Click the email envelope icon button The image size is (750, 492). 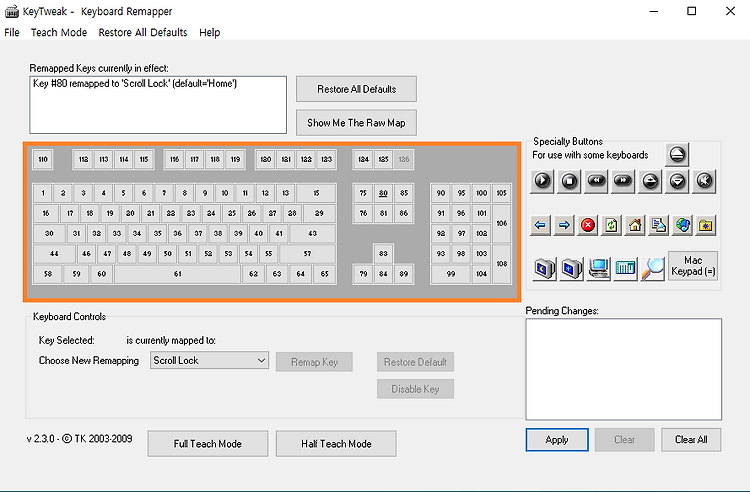point(659,225)
